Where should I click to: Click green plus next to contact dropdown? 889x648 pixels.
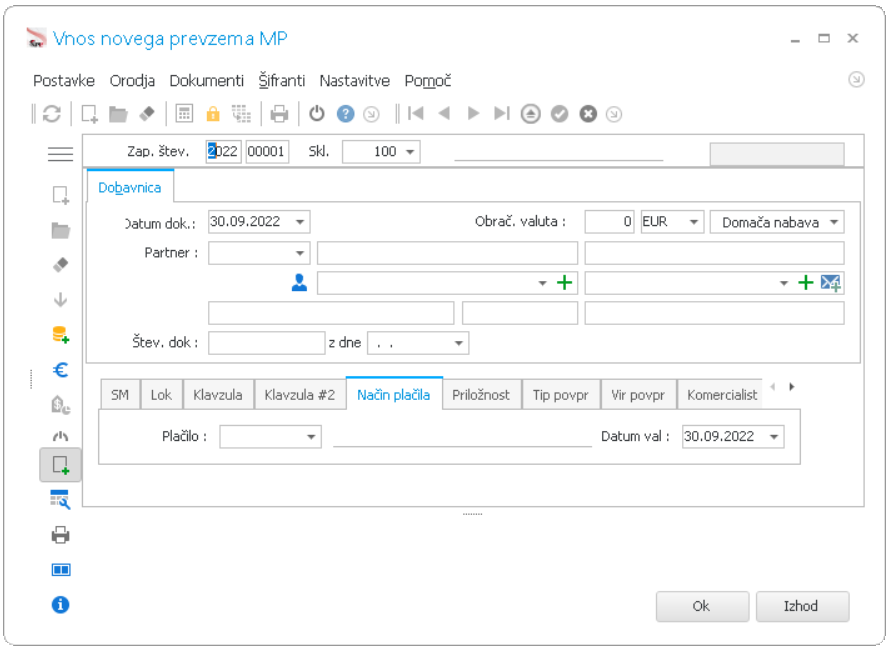pos(565,282)
